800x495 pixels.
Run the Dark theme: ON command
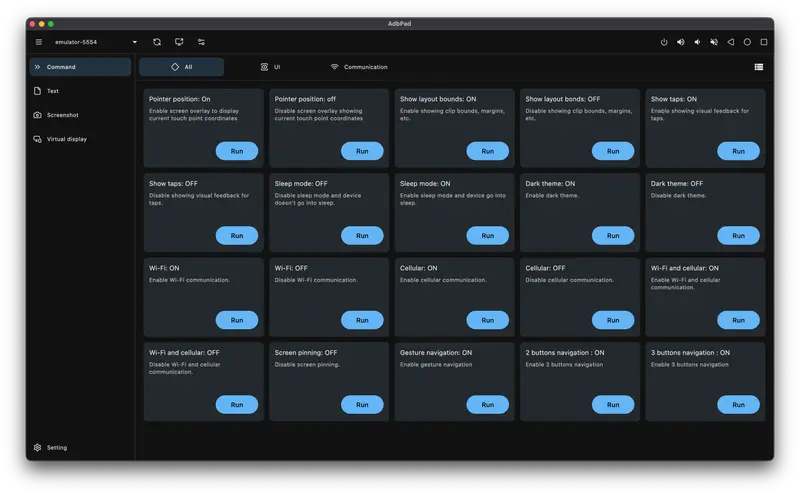pyautogui.click(x=612, y=236)
